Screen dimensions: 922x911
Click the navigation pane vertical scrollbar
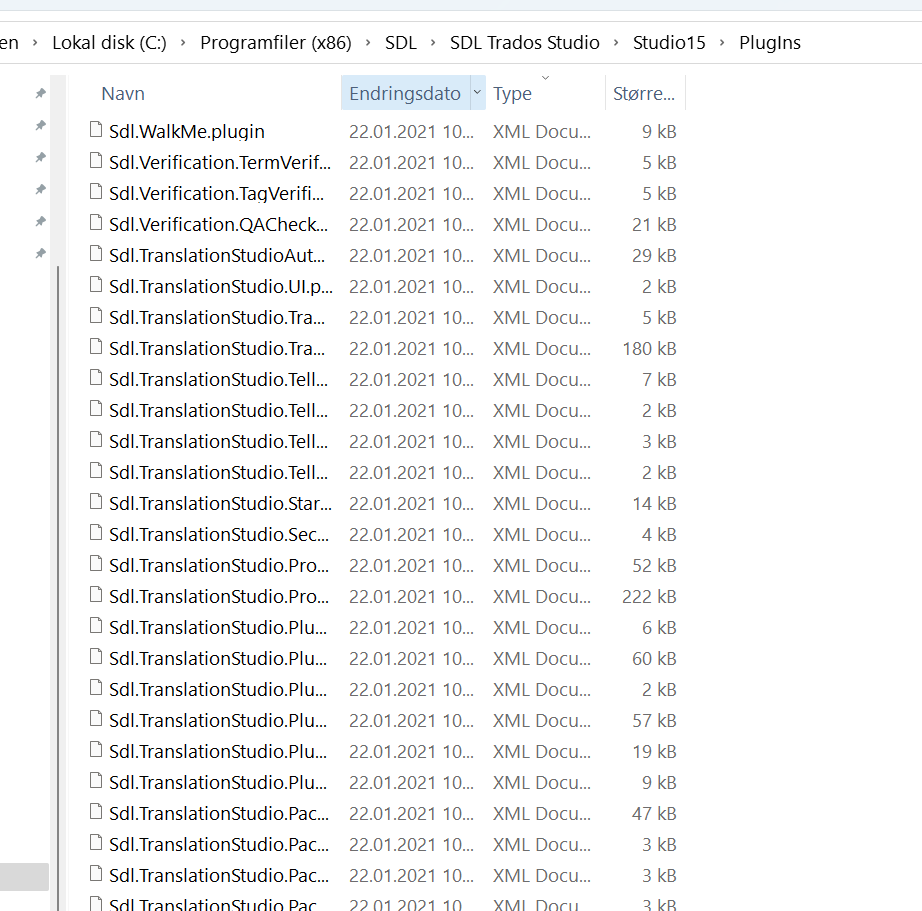click(x=58, y=500)
